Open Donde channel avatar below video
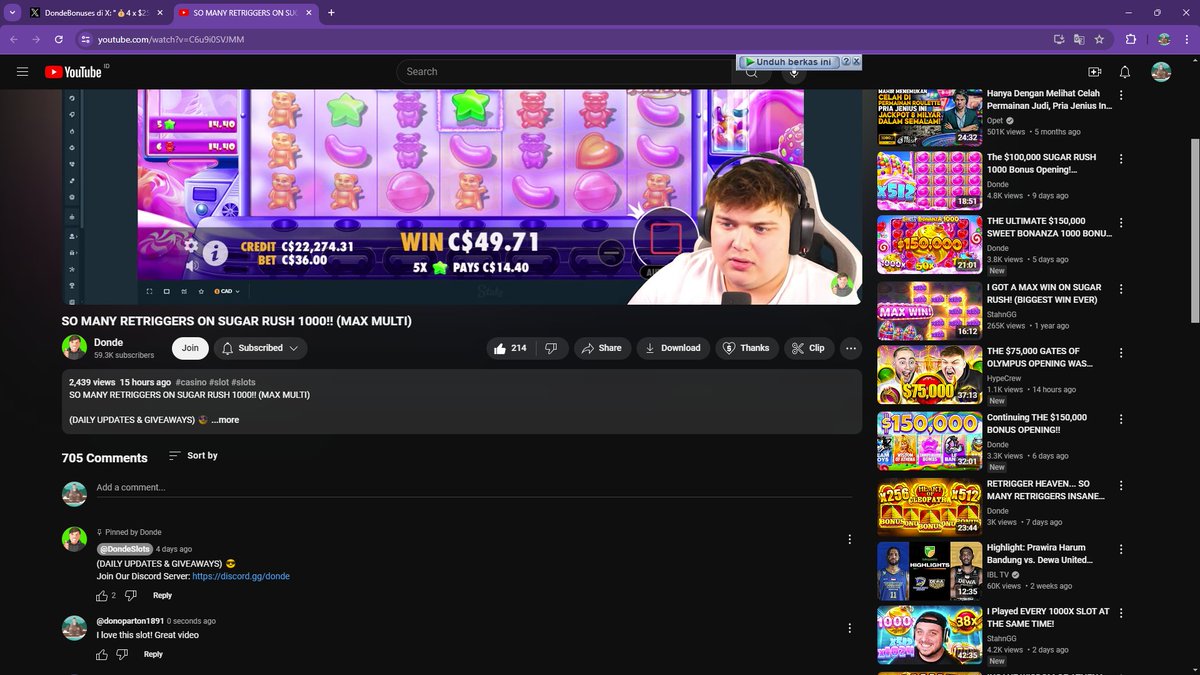 (74, 347)
